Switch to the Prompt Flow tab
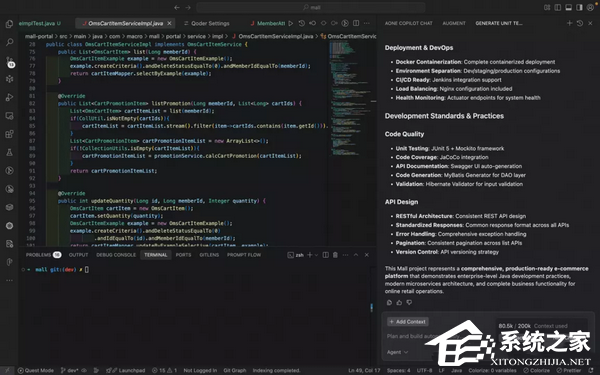Viewport: 600px width, 375px height. pyautogui.click(x=244, y=255)
